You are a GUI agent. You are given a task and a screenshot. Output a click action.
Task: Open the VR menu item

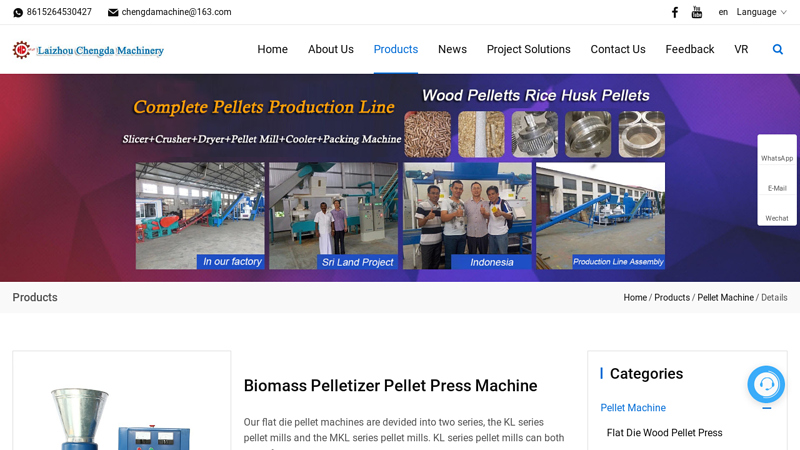coord(741,49)
